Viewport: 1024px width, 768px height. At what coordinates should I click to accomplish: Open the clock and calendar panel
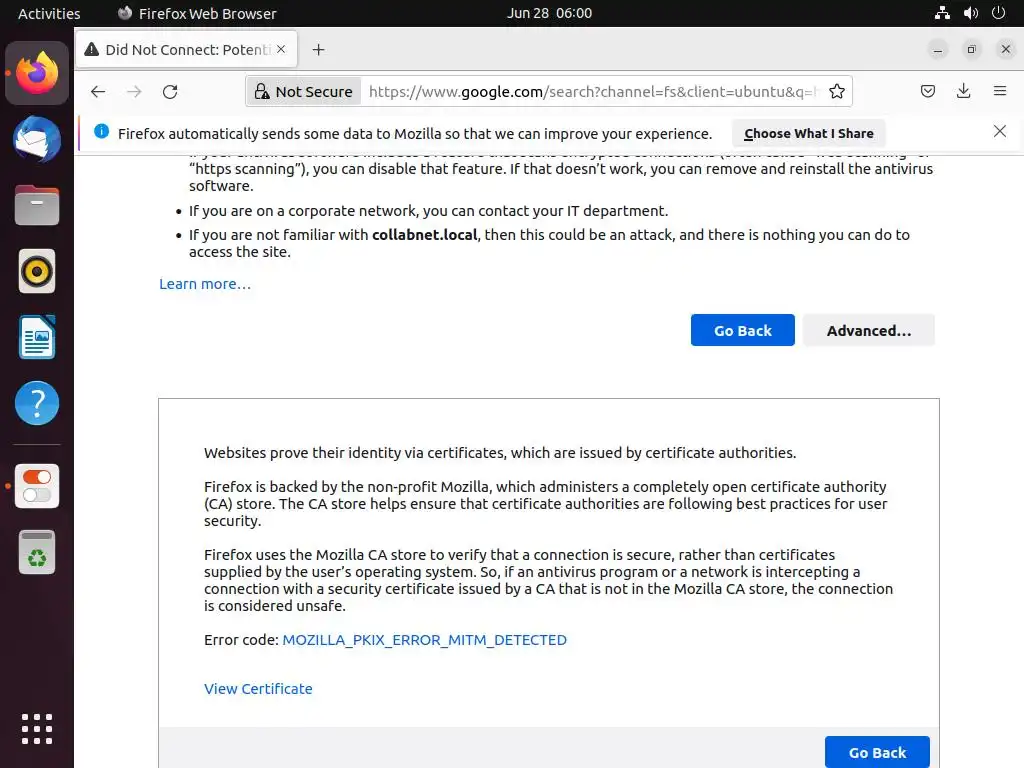pyautogui.click(x=549, y=13)
